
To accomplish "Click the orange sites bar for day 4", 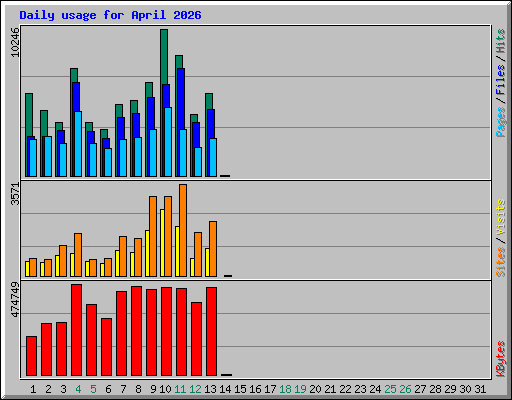I will 78,255.
